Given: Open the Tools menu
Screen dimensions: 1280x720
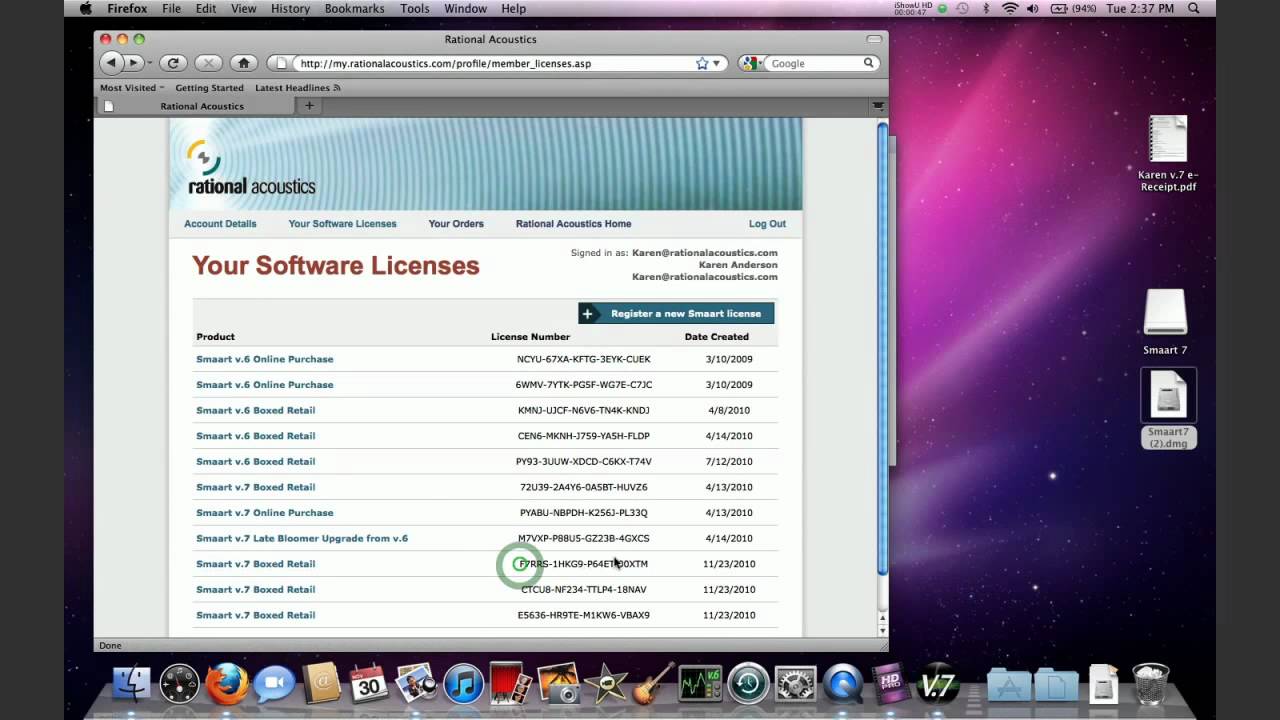Looking at the screenshot, I should (414, 9).
